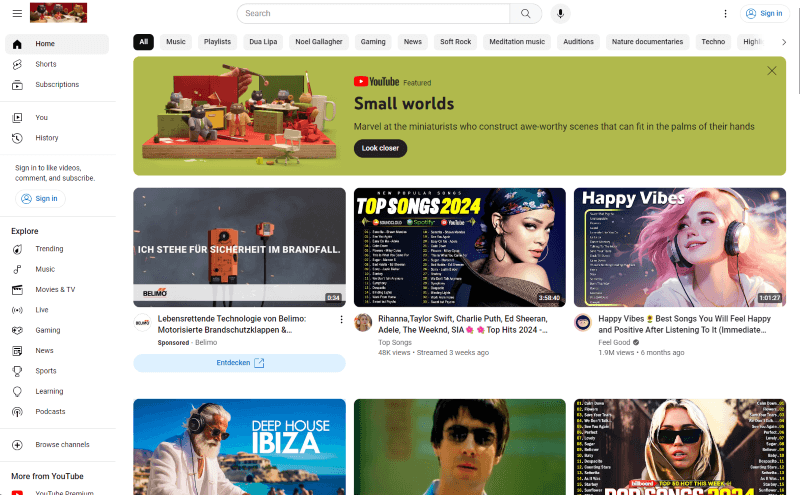Screen dimensions: 800x495
Task: Click the Top Songs channel avatar
Action: [x=363, y=323]
